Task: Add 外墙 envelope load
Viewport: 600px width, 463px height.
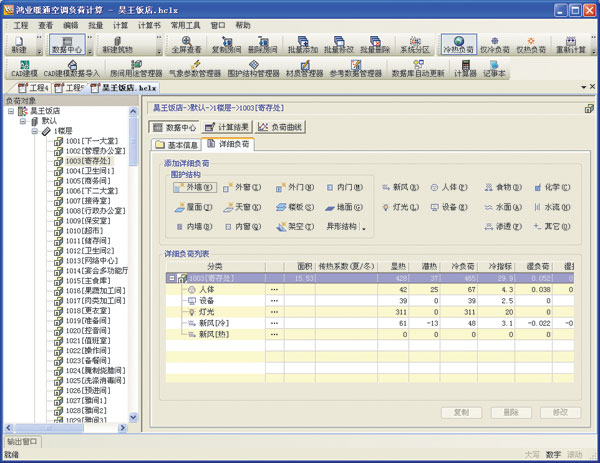Action: click(195, 187)
